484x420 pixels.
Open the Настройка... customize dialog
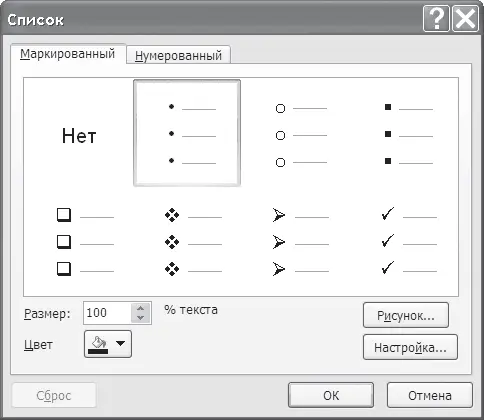coord(410,347)
